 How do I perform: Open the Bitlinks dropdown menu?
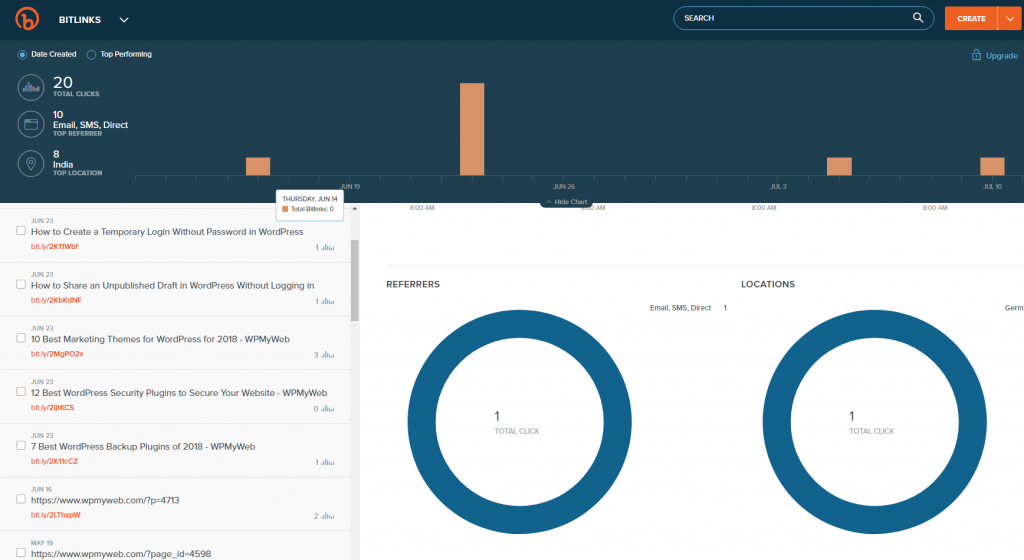[x=124, y=19]
